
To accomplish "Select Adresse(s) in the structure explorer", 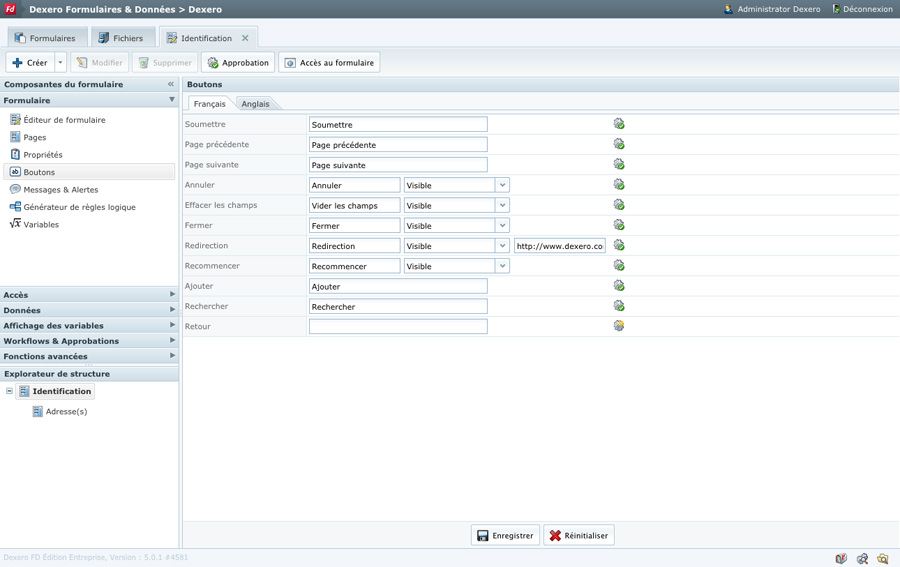I will [x=60, y=411].
